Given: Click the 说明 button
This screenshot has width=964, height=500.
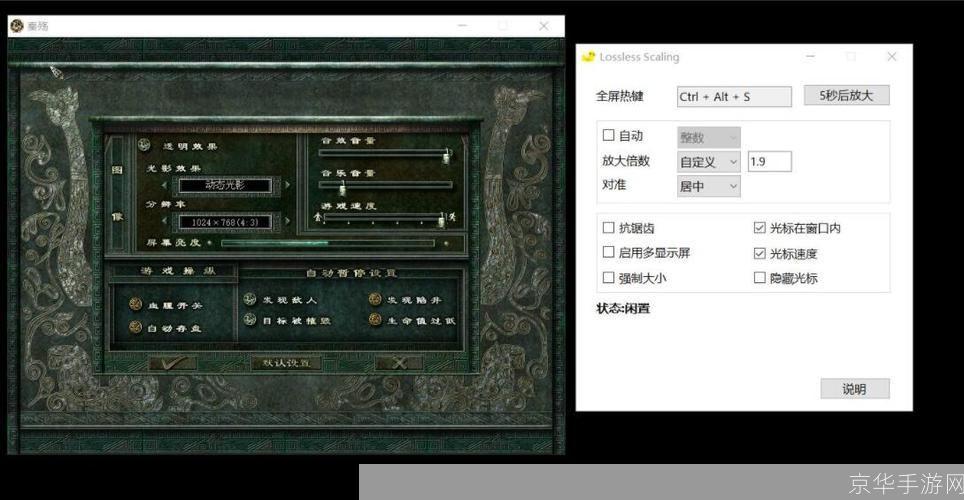Looking at the screenshot, I should click(855, 389).
